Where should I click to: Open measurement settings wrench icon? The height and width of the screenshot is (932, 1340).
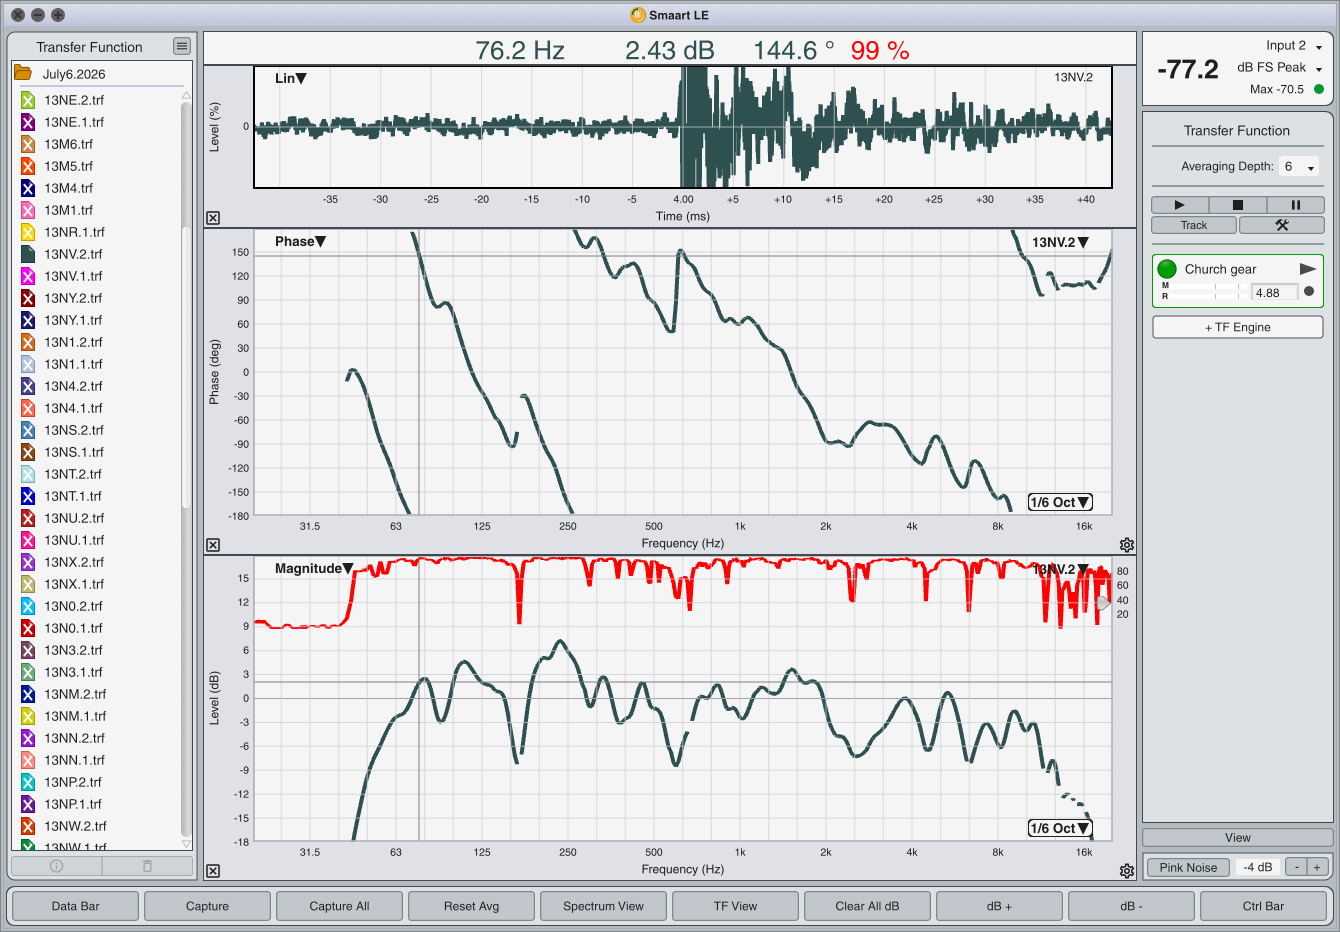(x=1281, y=225)
